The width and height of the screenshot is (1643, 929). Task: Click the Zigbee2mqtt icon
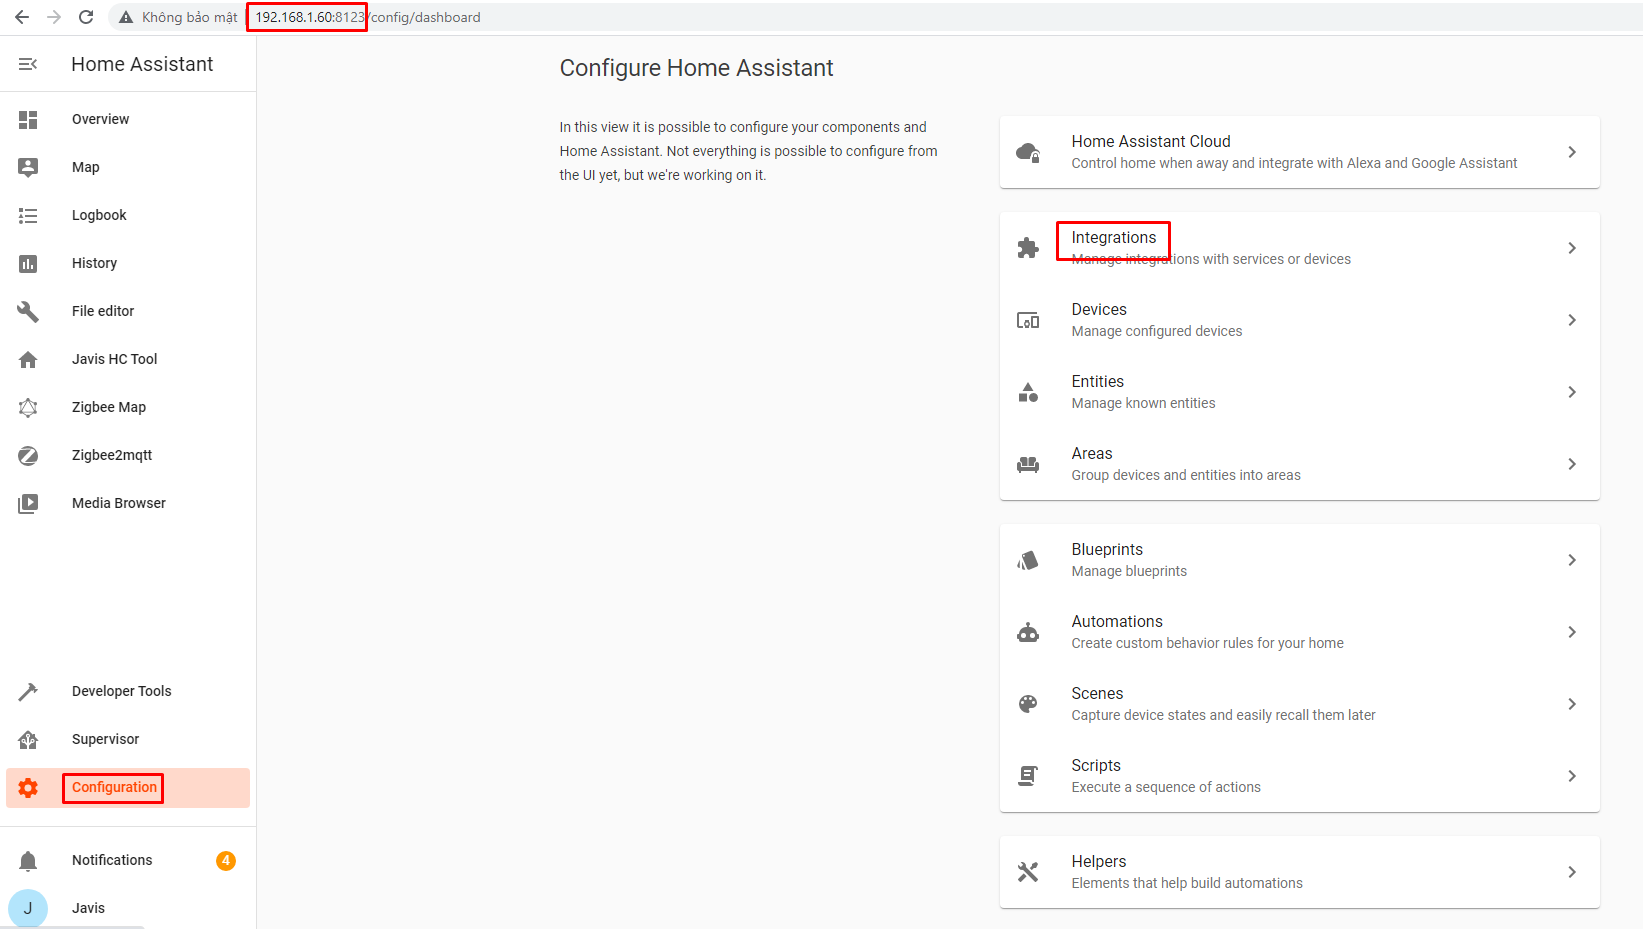click(28, 455)
